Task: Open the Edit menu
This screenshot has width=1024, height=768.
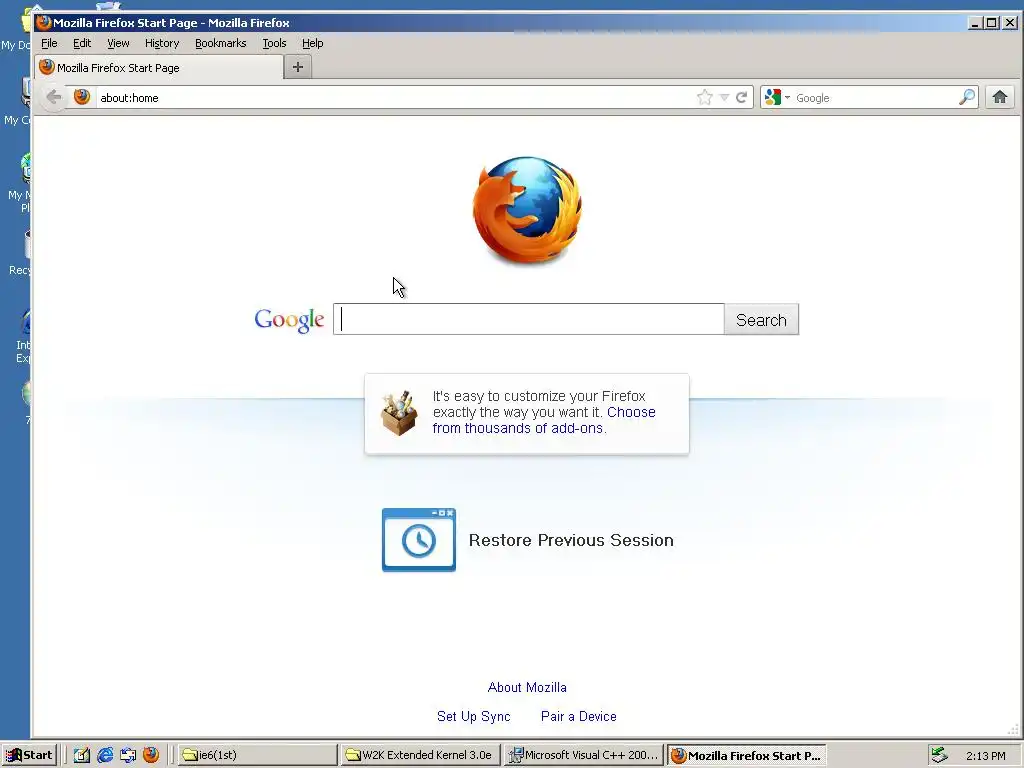Action: pos(82,43)
